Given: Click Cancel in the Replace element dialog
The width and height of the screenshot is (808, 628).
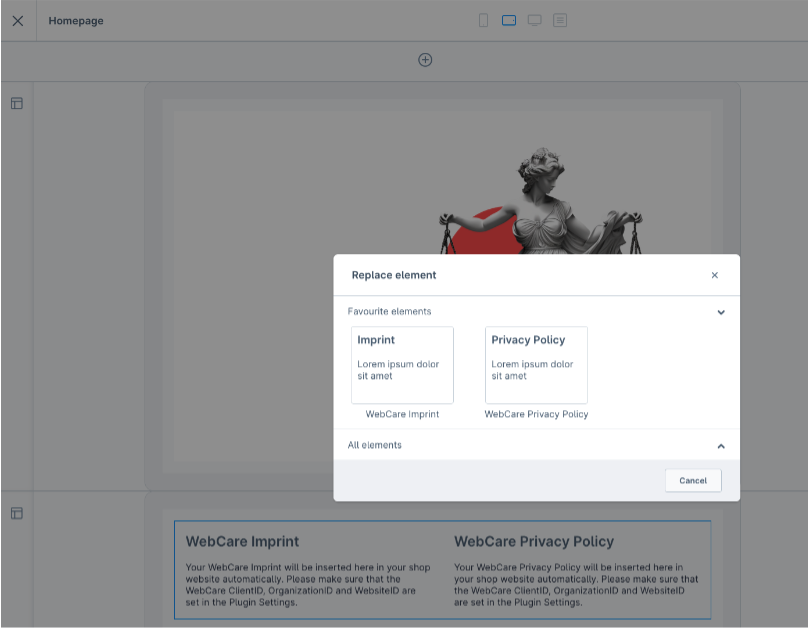Looking at the screenshot, I should coord(692,480).
